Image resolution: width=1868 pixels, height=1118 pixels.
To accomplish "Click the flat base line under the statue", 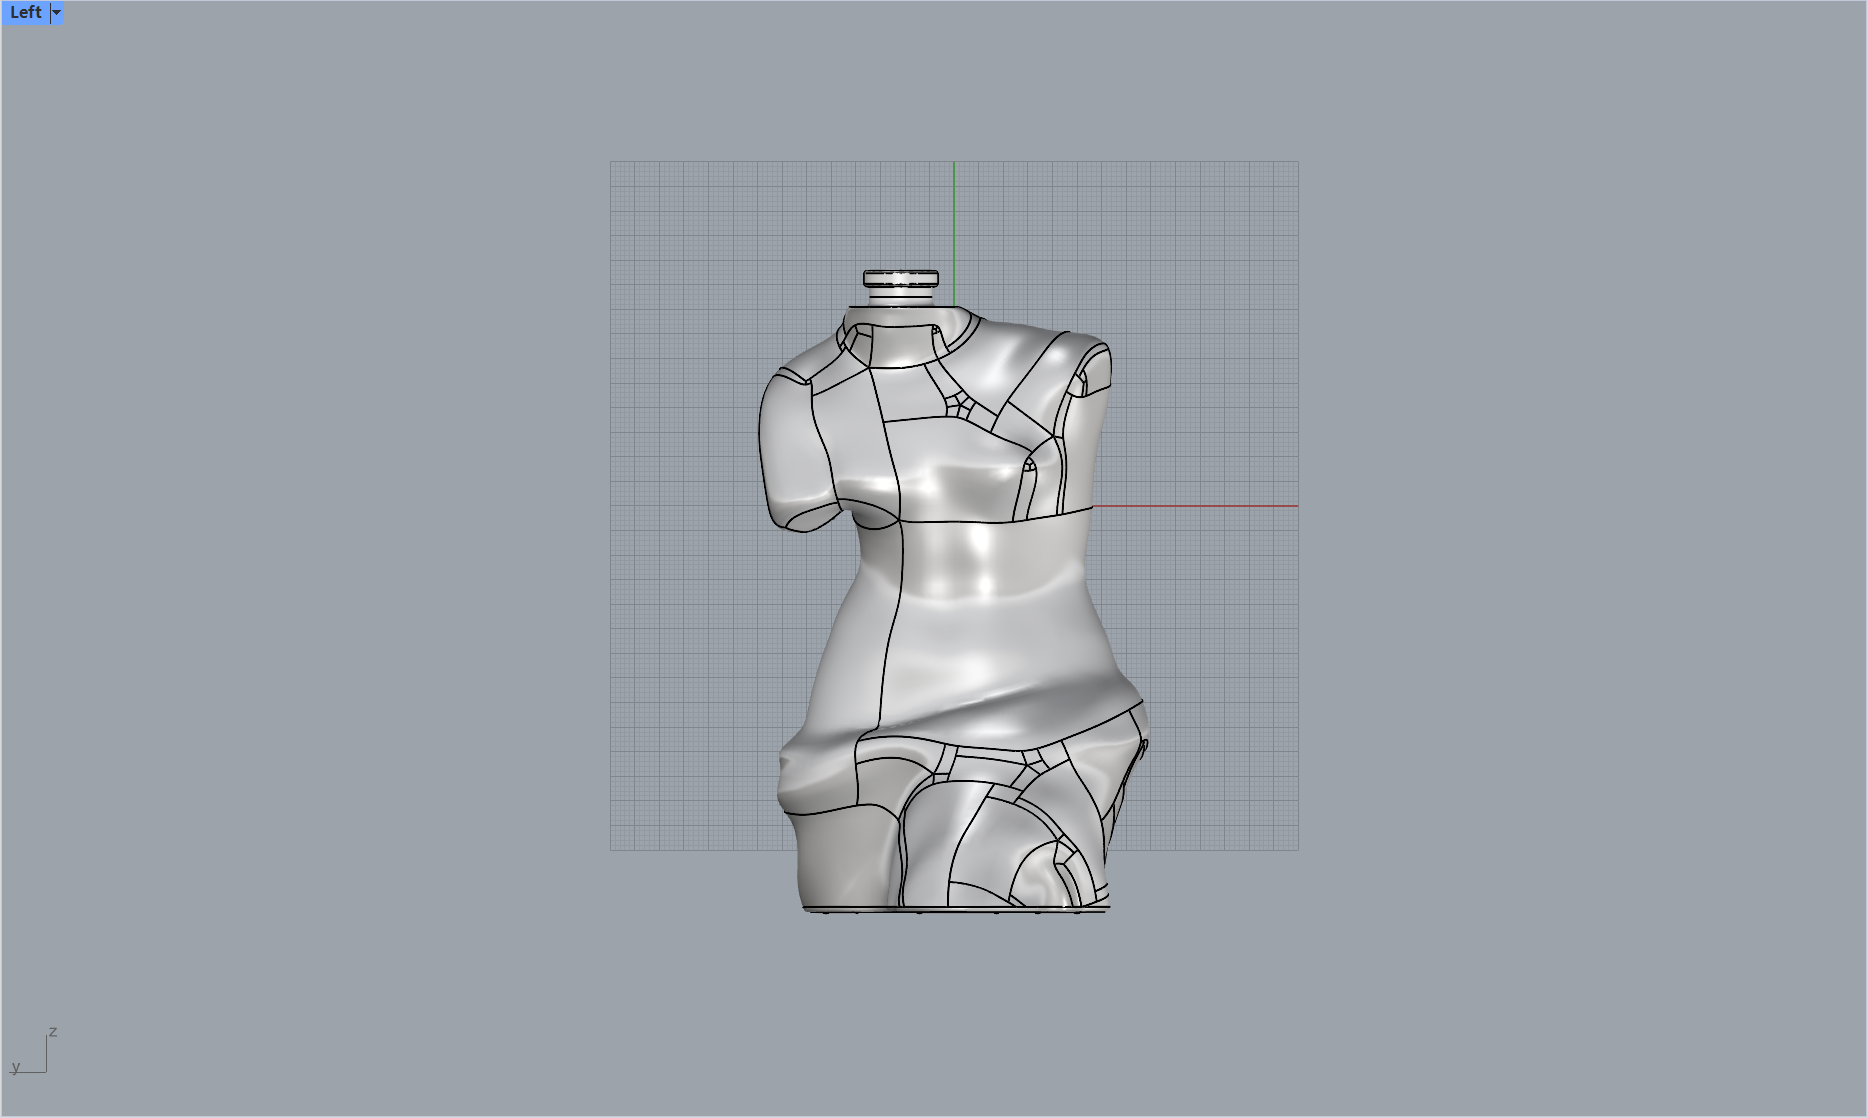I will pyautogui.click(x=955, y=909).
